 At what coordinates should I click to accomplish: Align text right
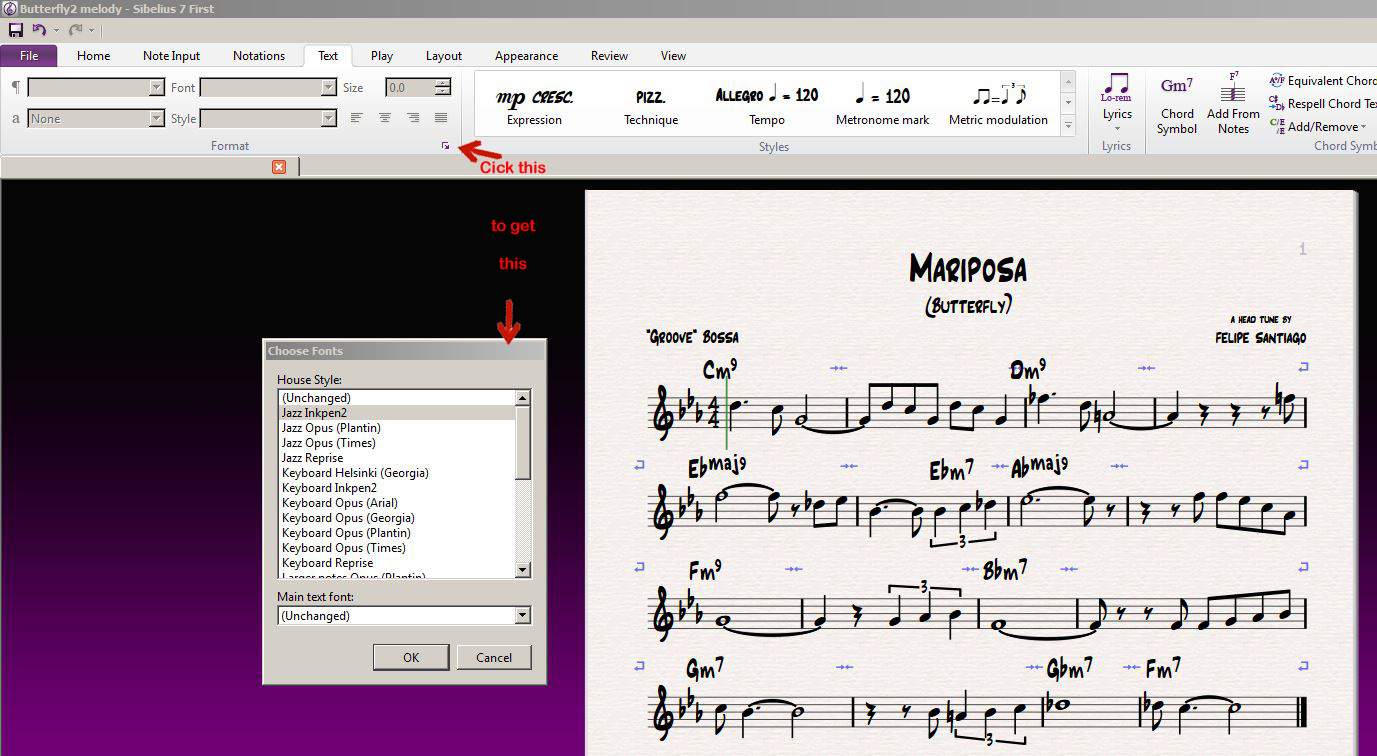tap(413, 119)
